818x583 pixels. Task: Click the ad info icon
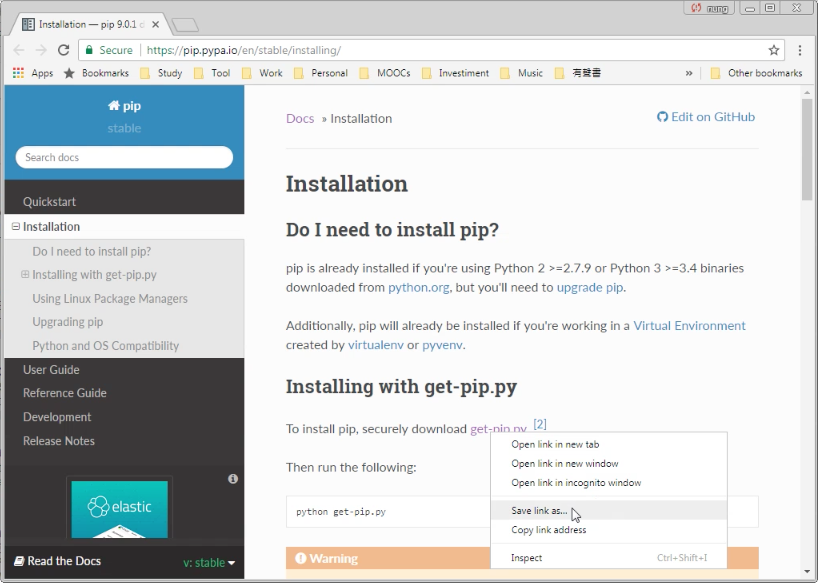pos(233,479)
